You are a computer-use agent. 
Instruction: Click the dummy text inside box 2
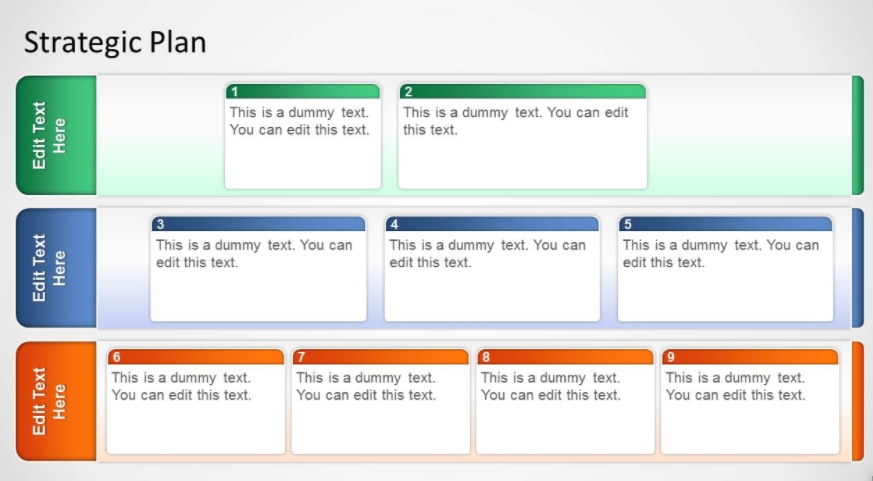(515, 121)
